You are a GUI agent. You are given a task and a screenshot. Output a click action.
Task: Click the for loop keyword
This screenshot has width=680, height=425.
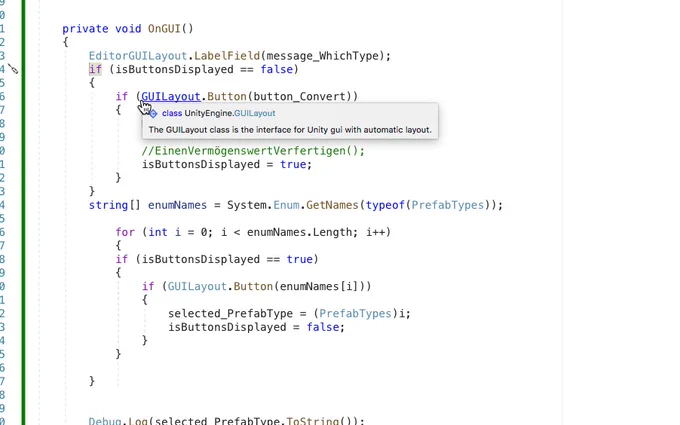[x=125, y=232]
